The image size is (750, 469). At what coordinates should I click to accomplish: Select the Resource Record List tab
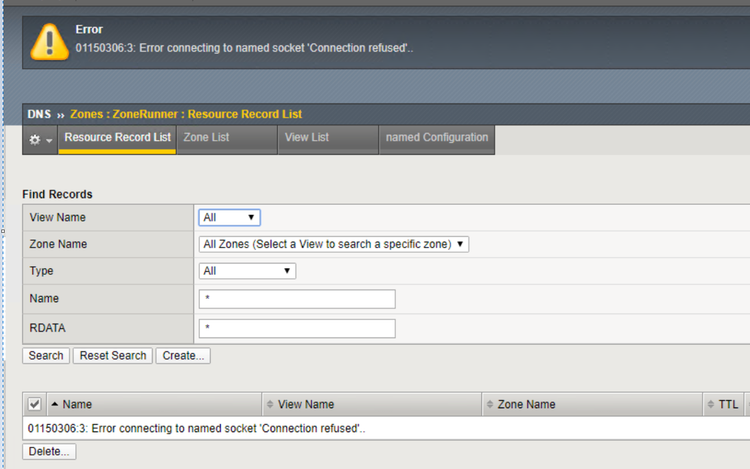[x=117, y=138]
